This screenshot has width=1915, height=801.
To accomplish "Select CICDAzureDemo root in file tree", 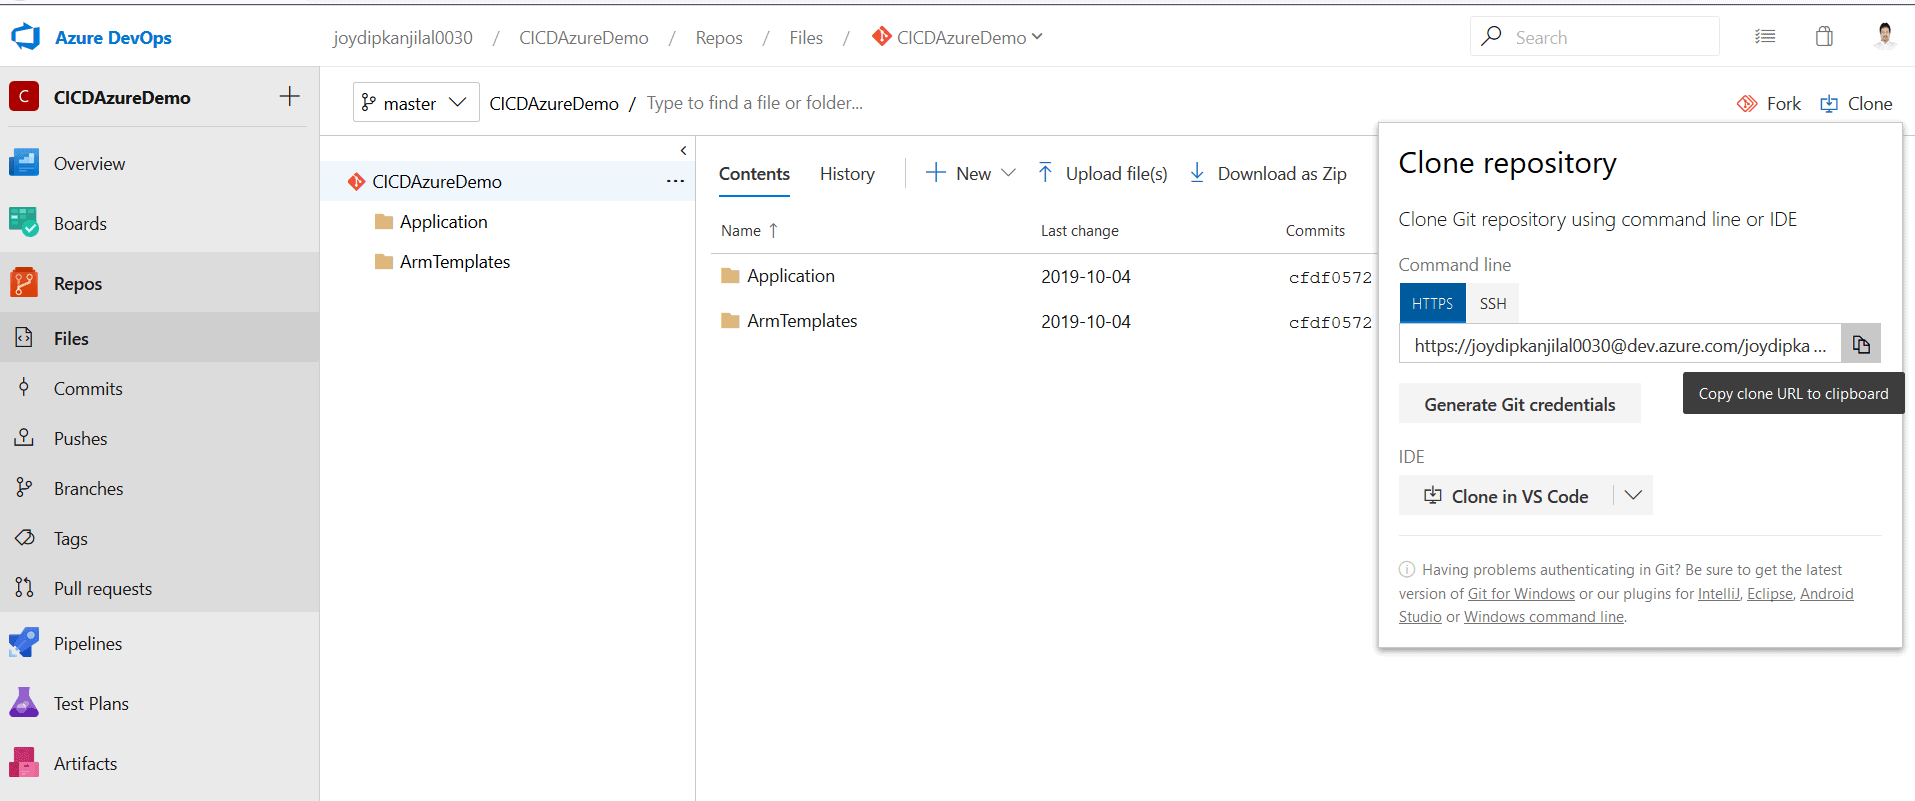I will [508, 181].
